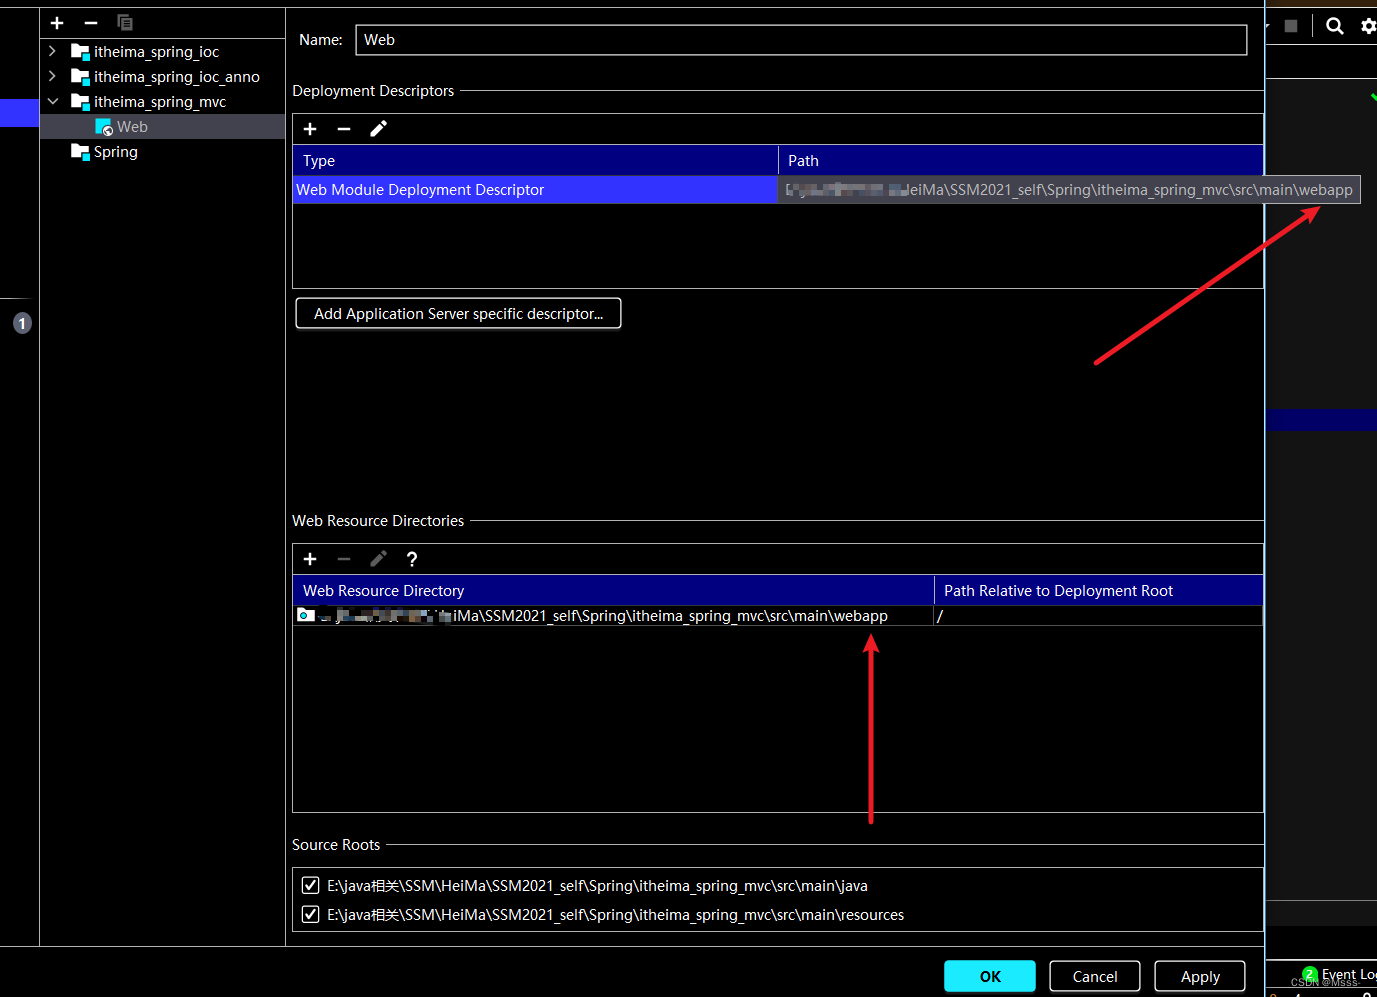Add a web resource directory

pyautogui.click(x=310, y=559)
